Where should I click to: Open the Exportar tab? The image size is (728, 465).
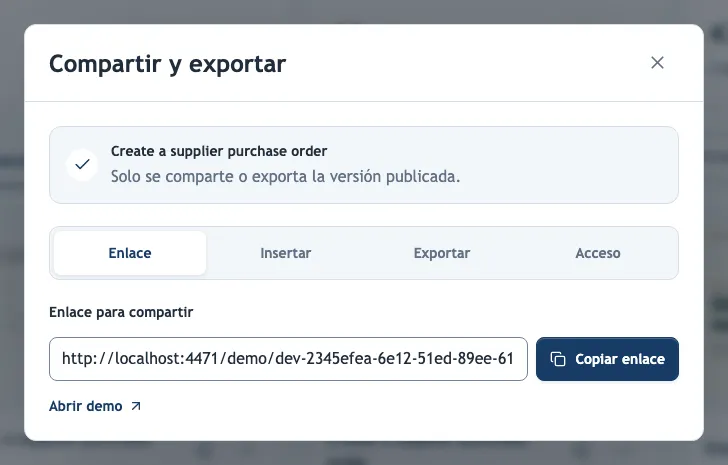(442, 253)
